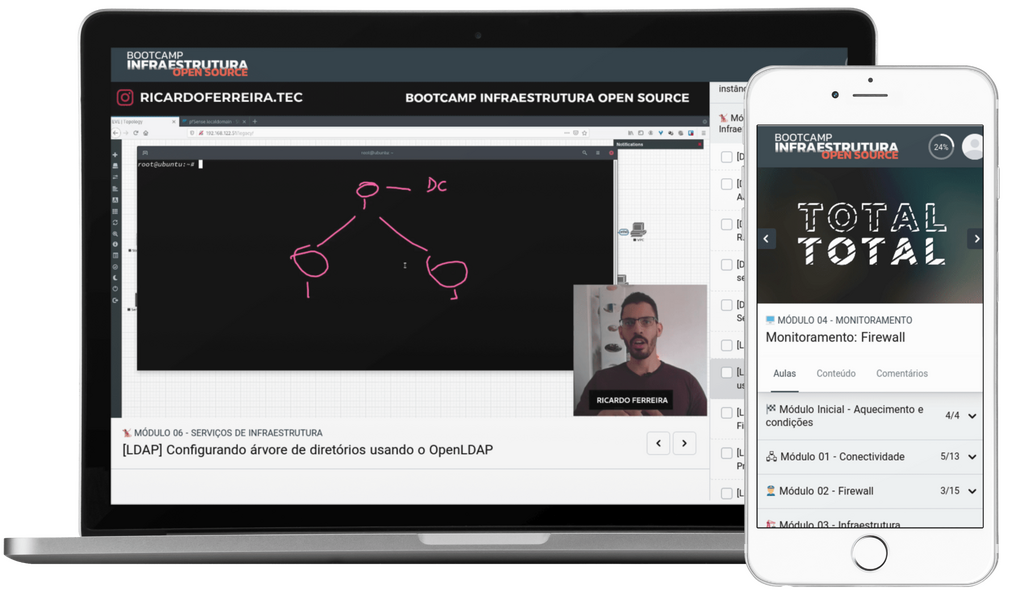This screenshot has height=605, width=1020.
Task: Click the RICARDOFERREIRA.TEC Instagram handle
Action: pos(221,98)
